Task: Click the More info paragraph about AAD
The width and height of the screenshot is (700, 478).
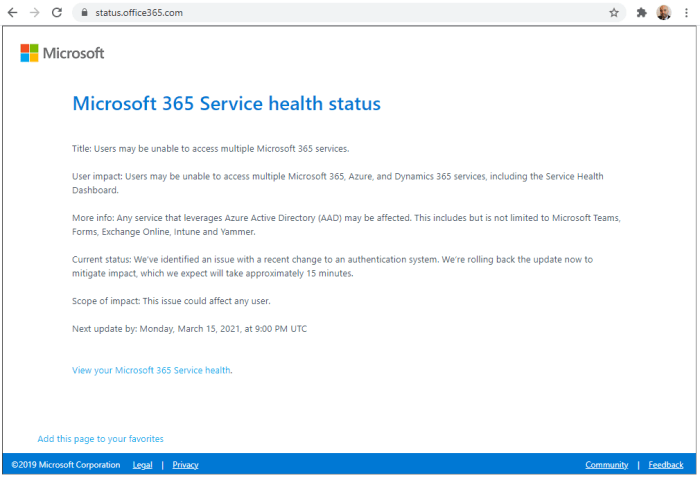Action: tap(346, 224)
